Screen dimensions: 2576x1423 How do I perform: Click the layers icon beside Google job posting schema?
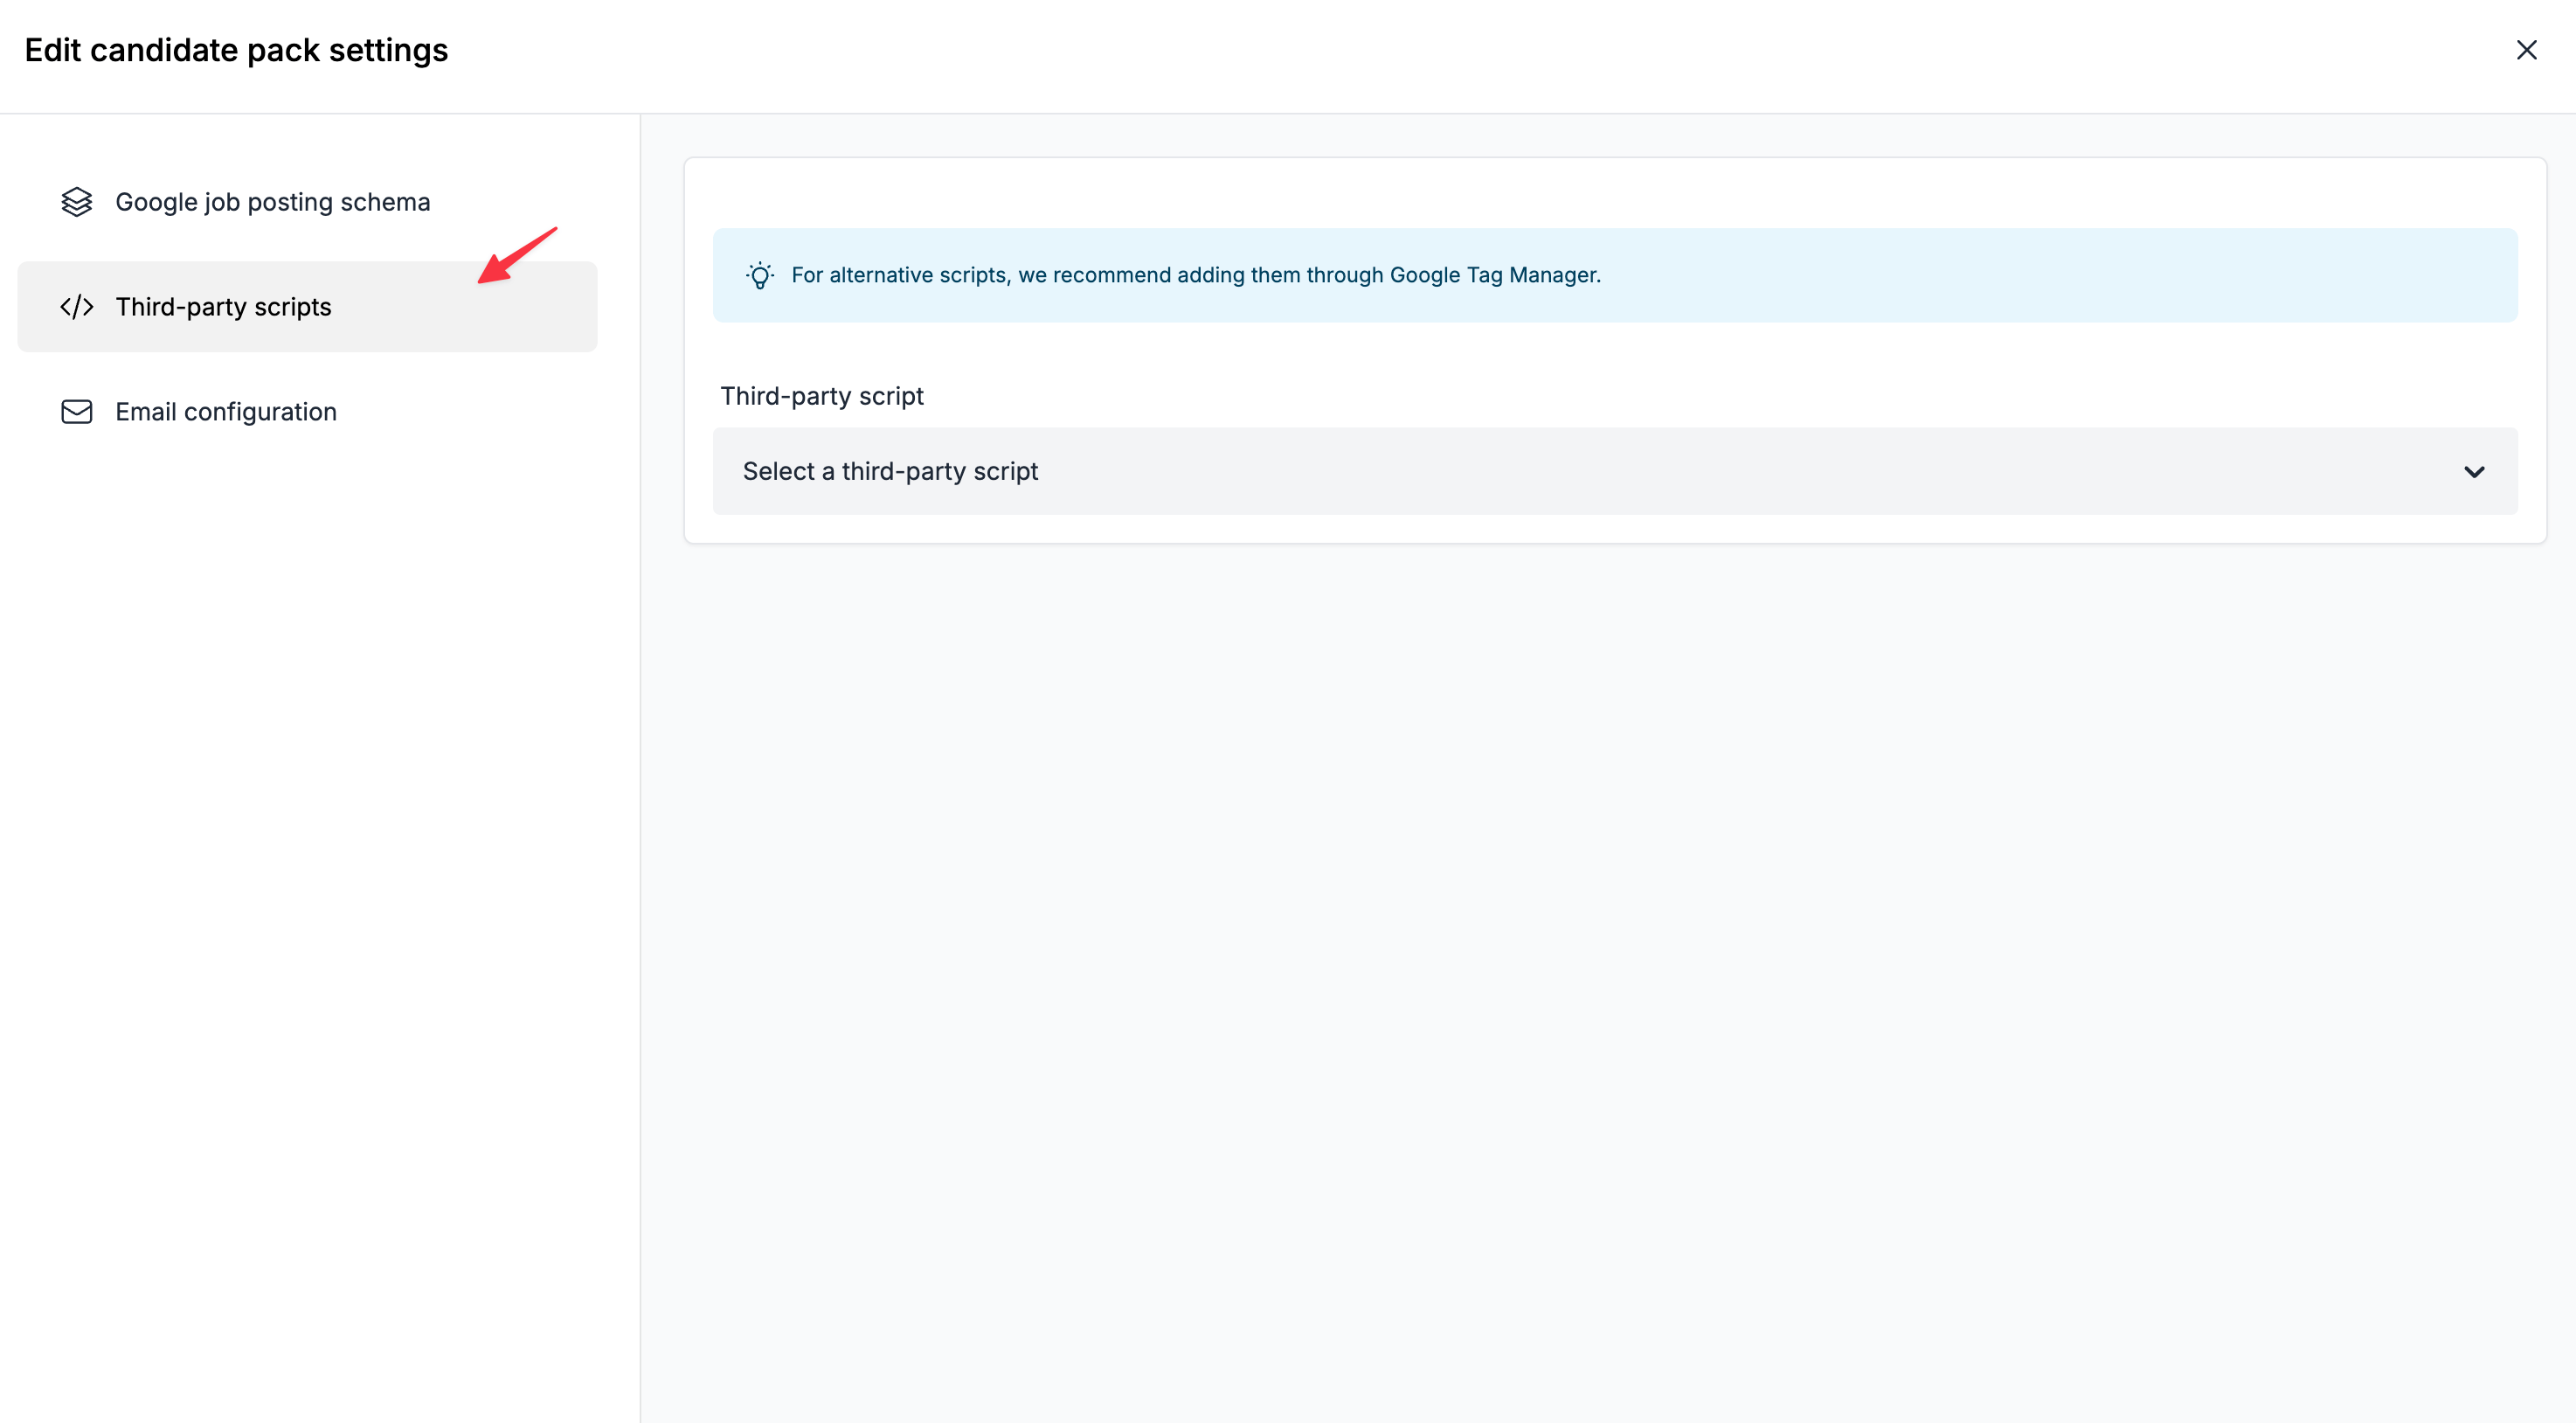tap(76, 202)
